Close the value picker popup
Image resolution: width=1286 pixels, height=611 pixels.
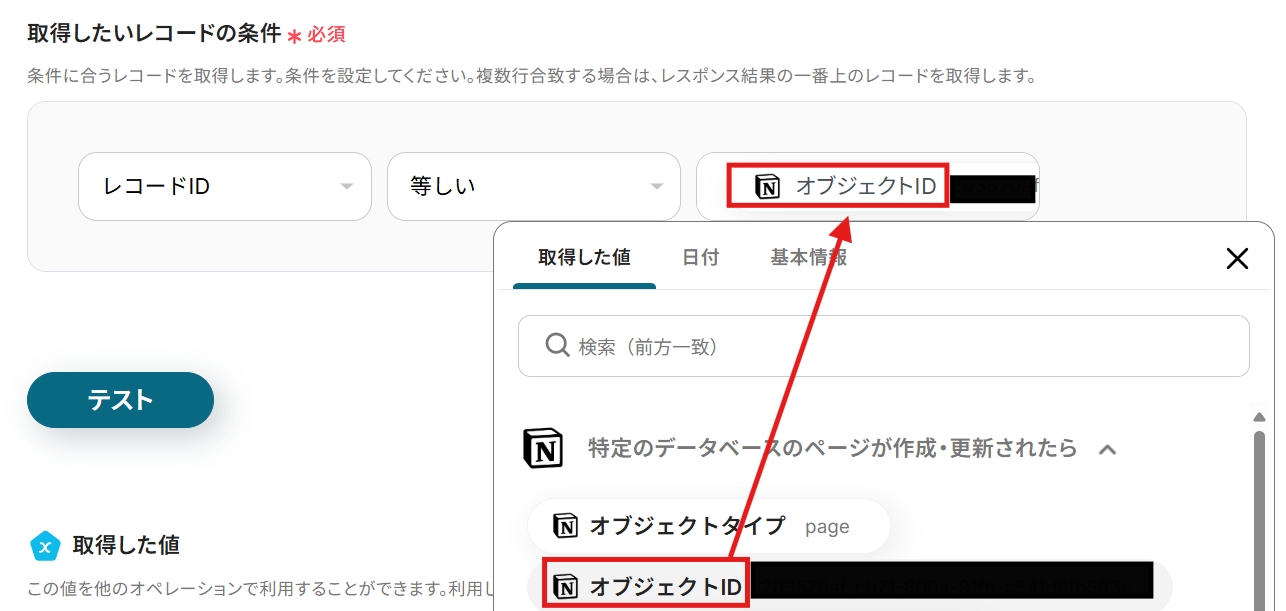point(1237,259)
